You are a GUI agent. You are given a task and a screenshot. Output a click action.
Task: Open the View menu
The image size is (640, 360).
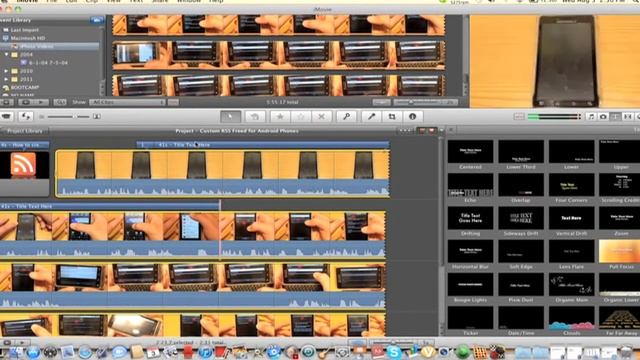[113, 1]
